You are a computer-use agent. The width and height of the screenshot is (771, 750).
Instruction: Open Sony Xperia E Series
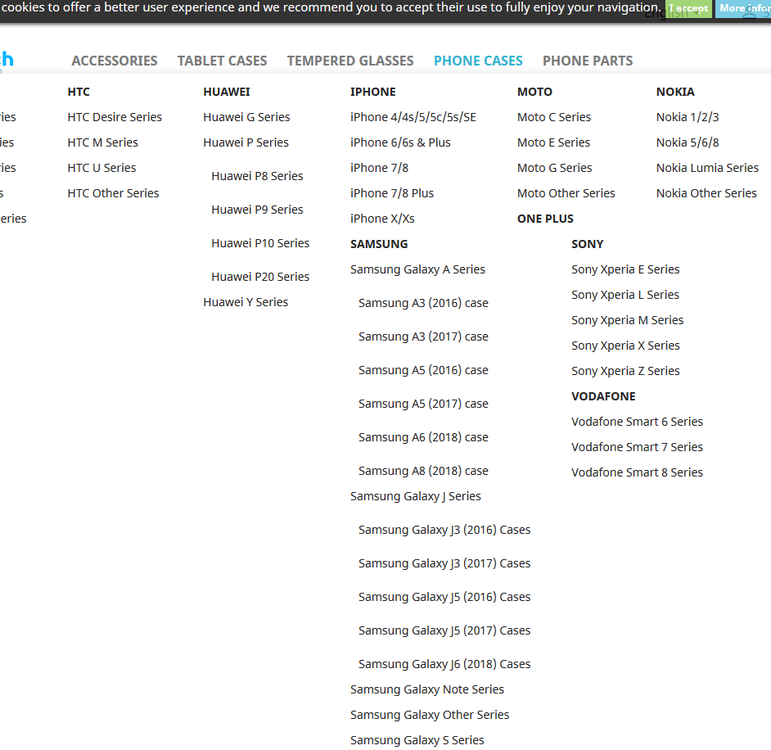pyautogui.click(x=625, y=270)
